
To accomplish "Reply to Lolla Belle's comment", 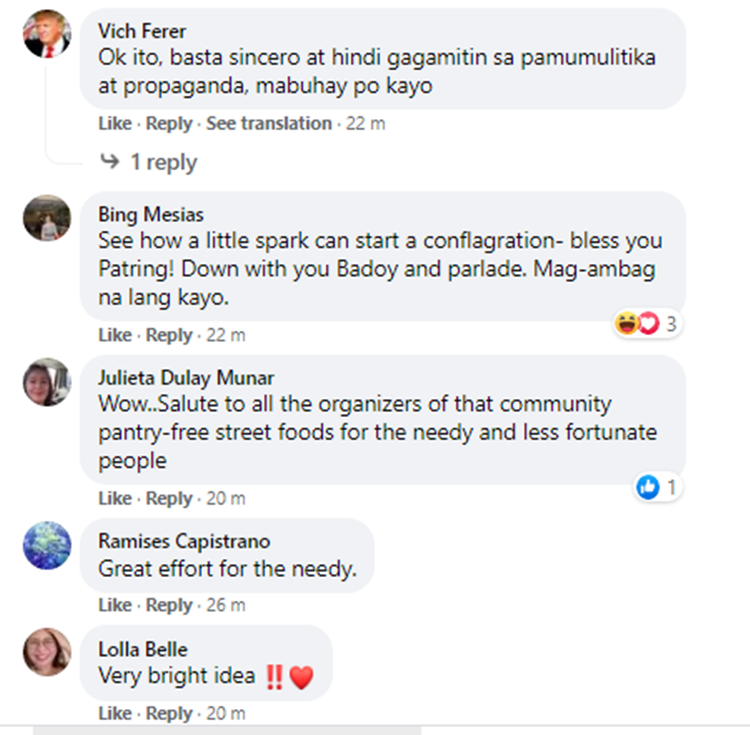I will [x=169, y=713].
